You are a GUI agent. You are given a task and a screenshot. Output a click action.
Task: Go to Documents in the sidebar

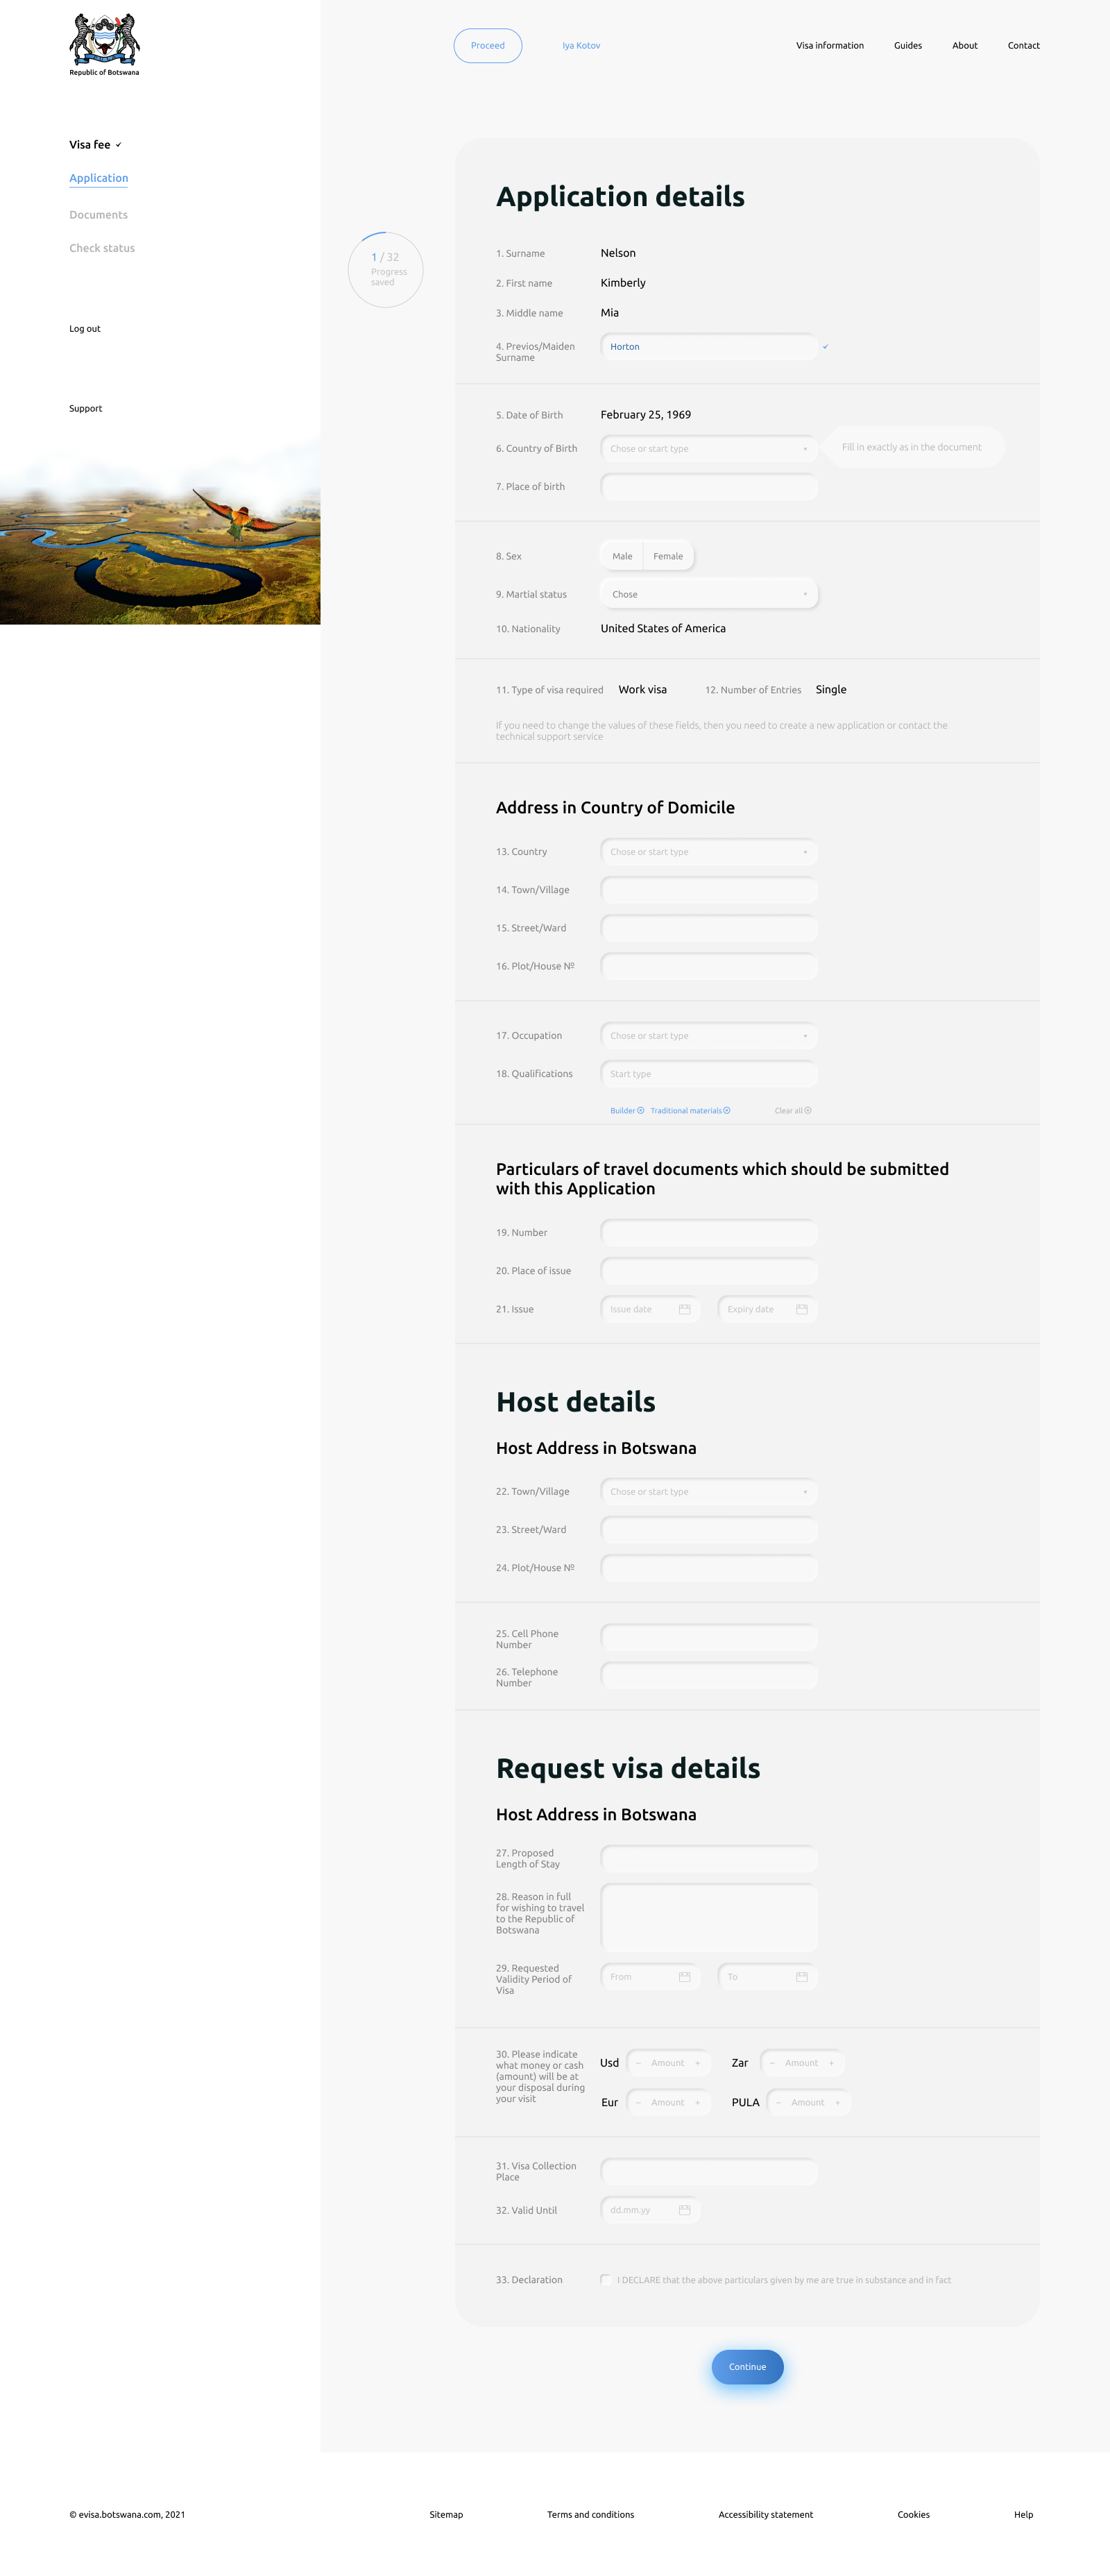point(98,215)
